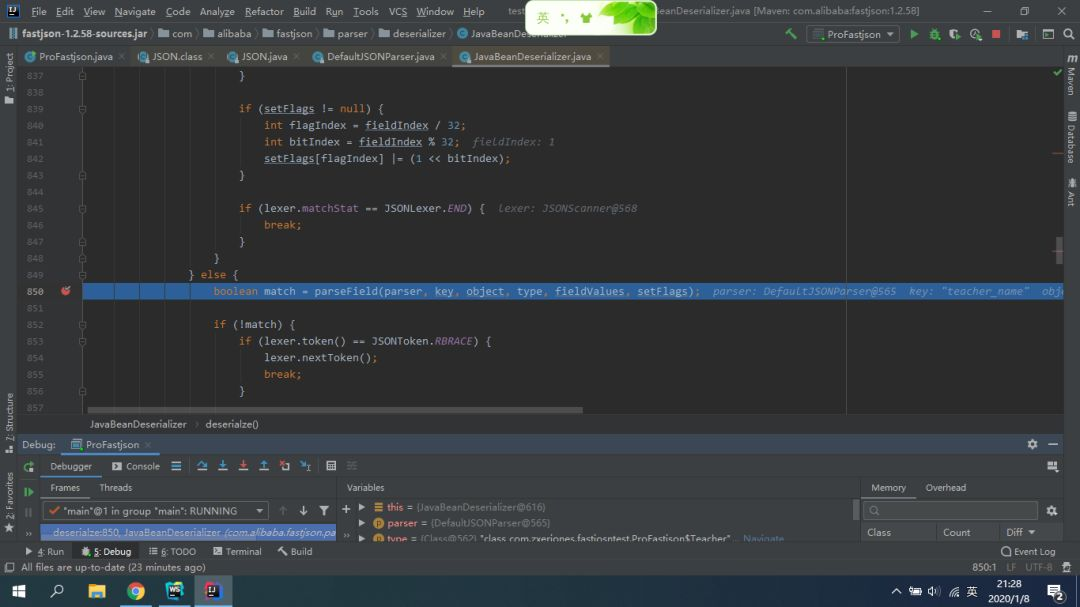Screen dimensions: 1080x607
Task: Open Memory view settings gear
Action: (1052, 511)
